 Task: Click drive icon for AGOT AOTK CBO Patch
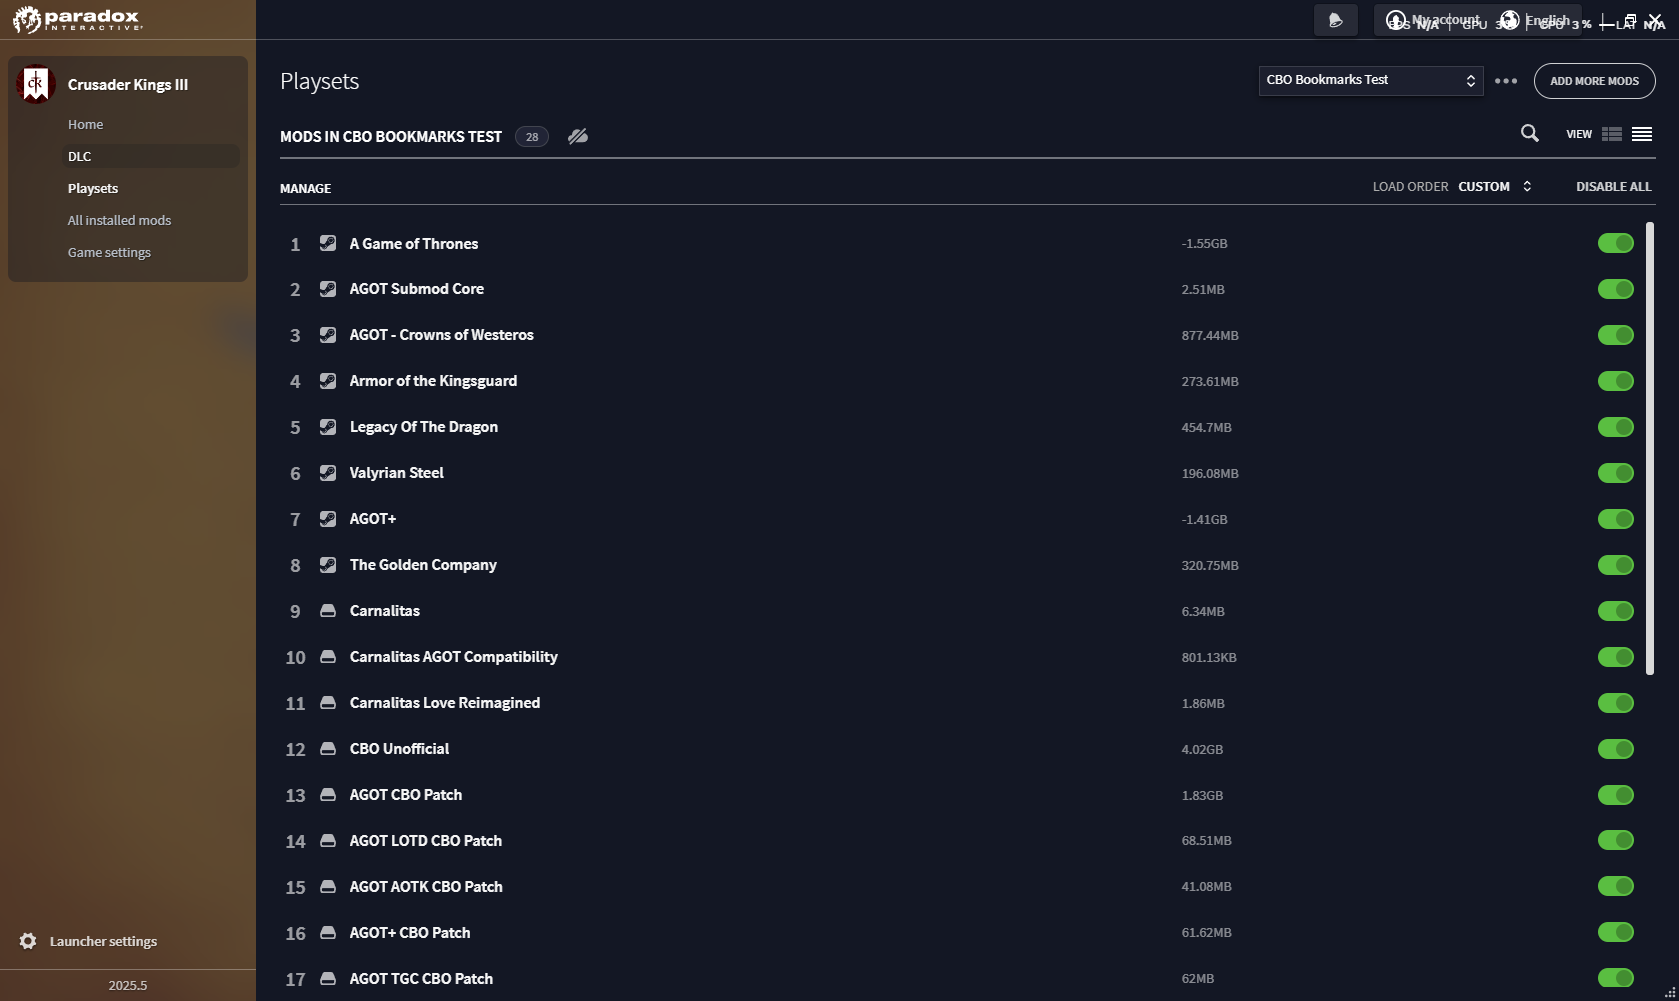327,887
